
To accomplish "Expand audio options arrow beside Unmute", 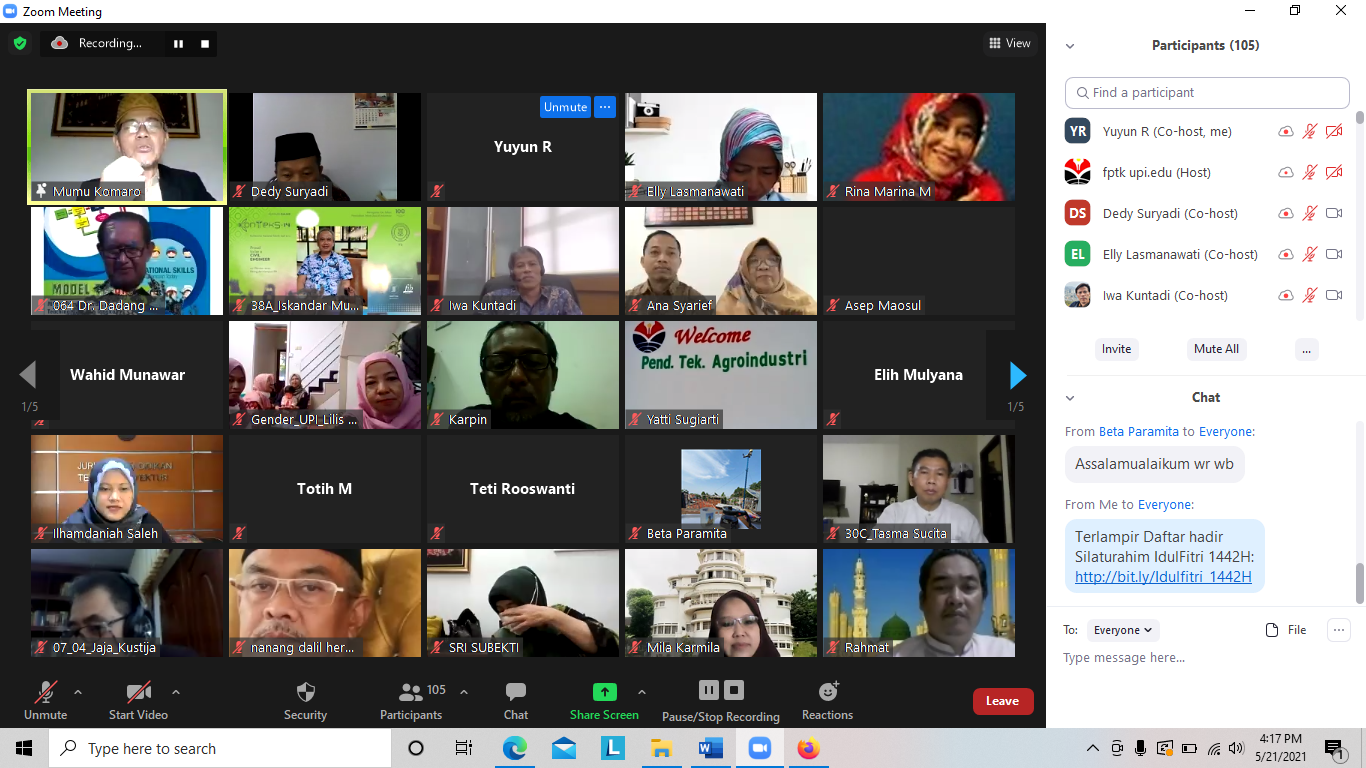I will pyautogui.click(x=78, y=691).
